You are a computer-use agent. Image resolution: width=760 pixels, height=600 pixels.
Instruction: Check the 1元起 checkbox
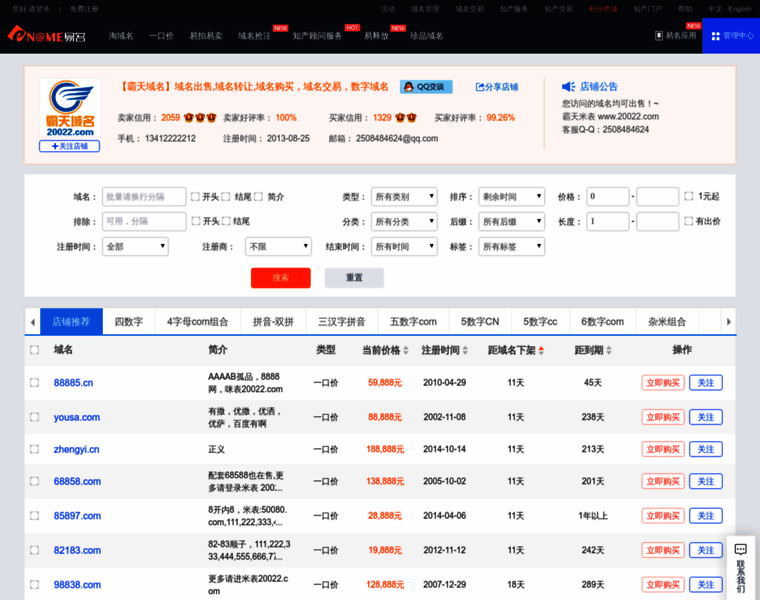[689, 197]
